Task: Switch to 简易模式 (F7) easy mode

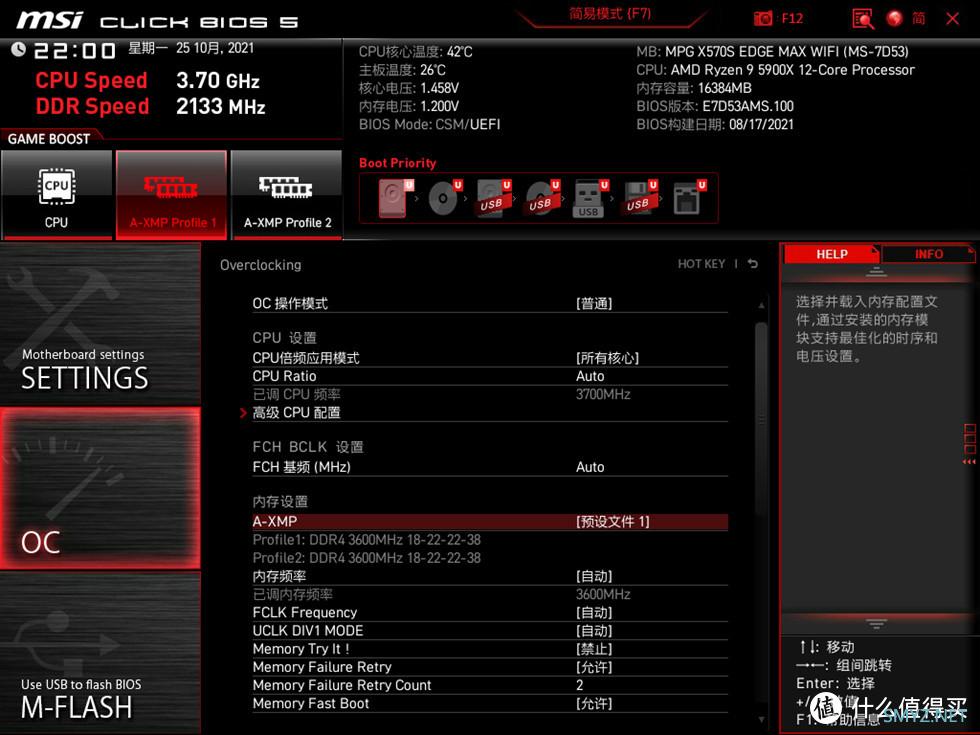Action: coord(610,14)
